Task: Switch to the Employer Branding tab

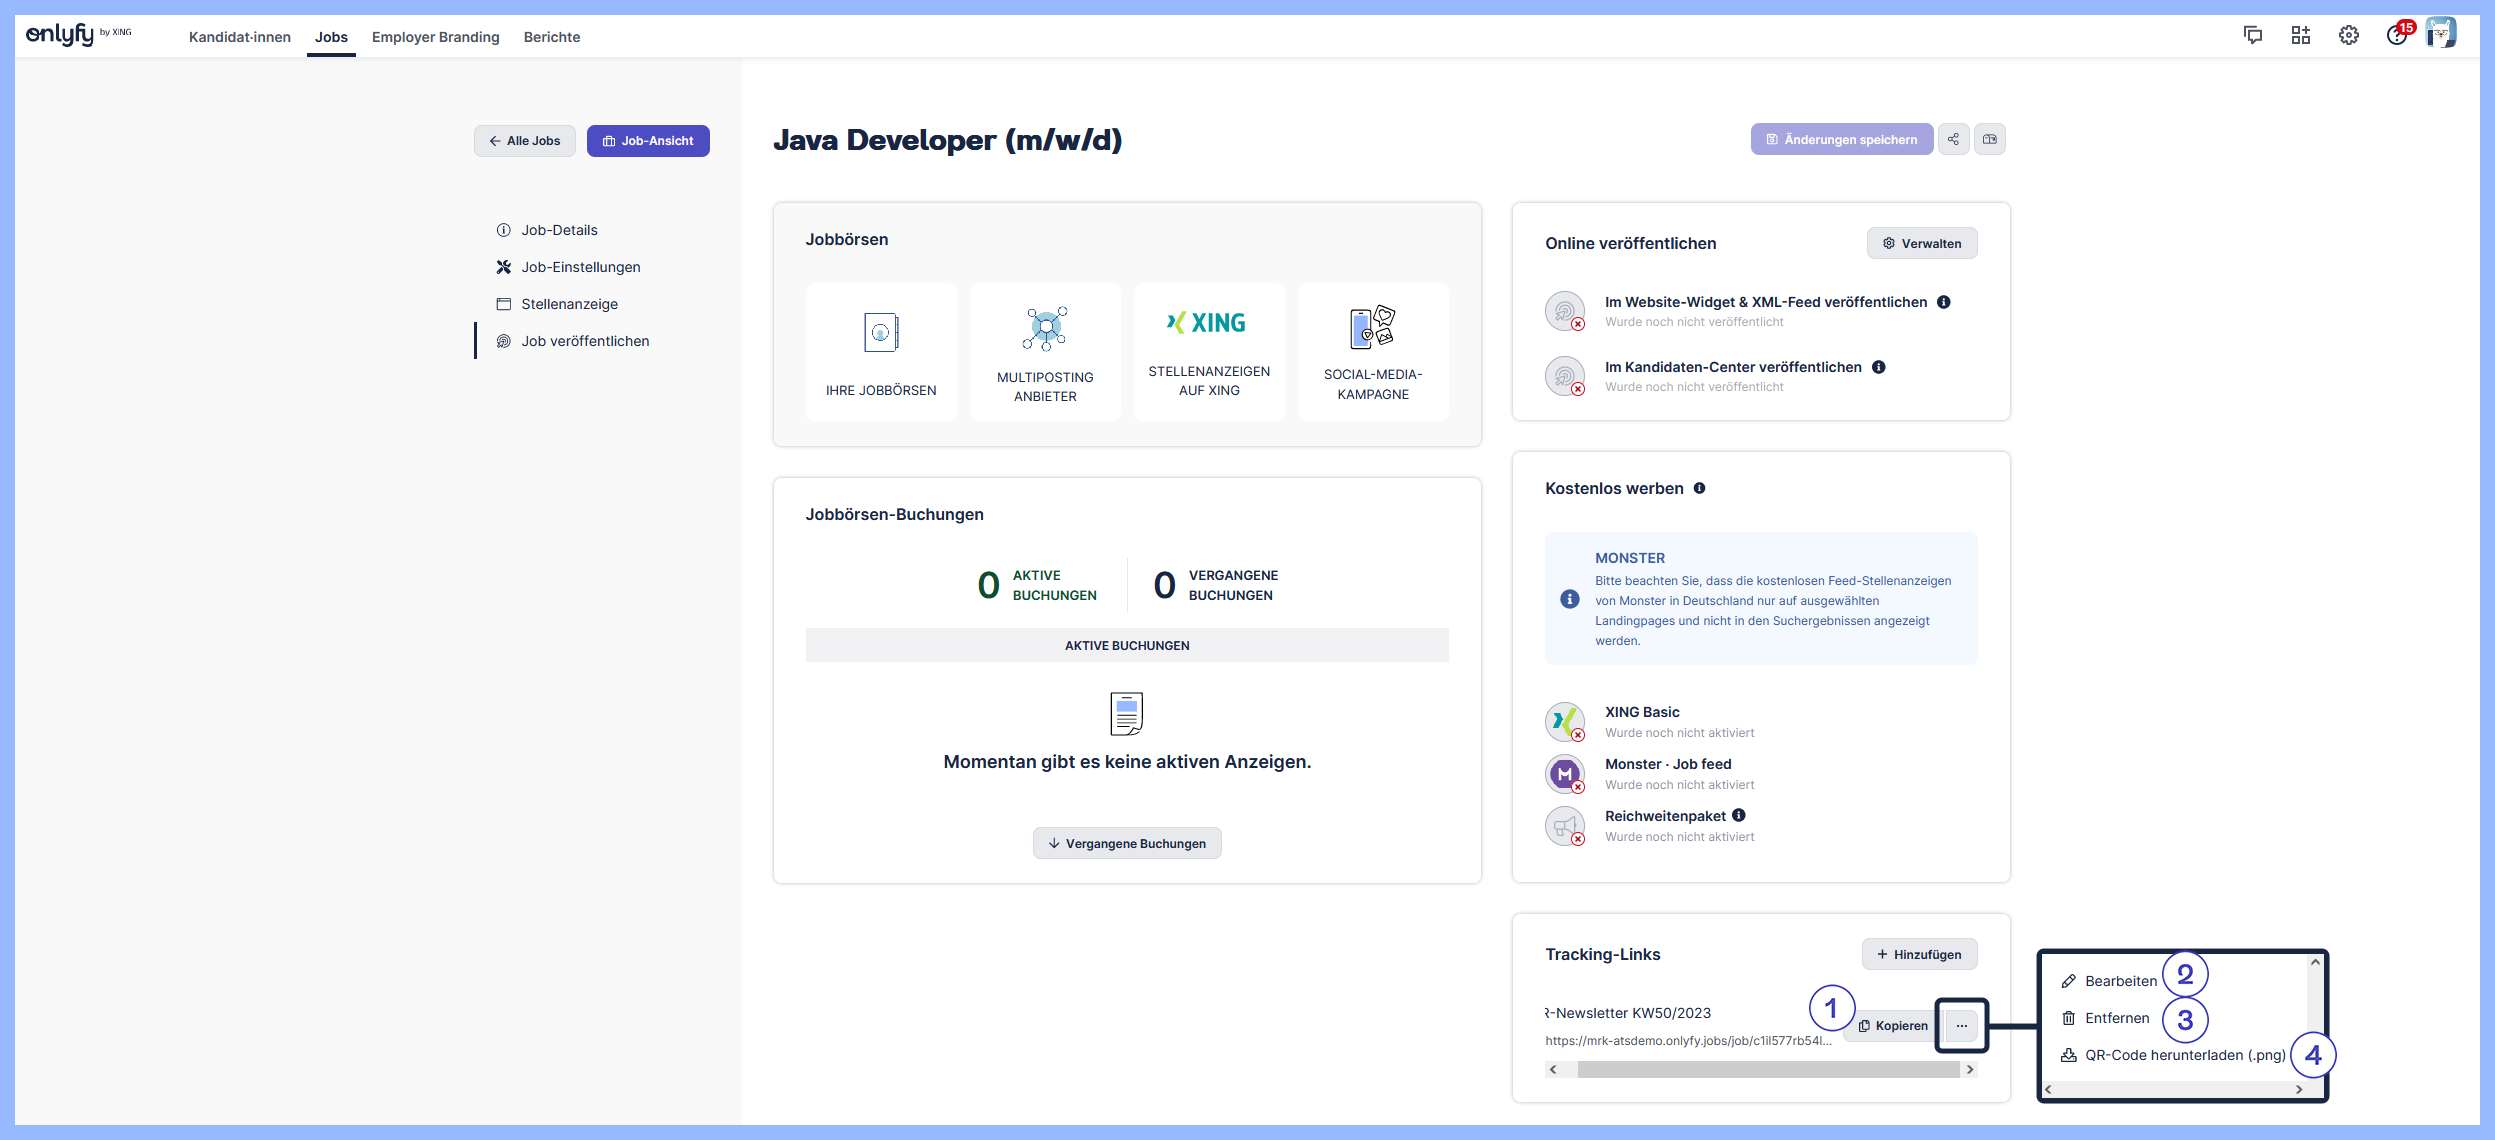Action: tap(435, 37)
